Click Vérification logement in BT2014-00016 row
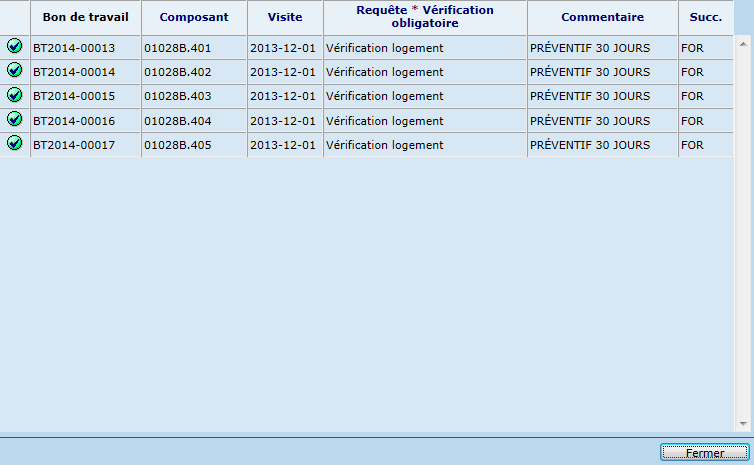Screen dimensions: 754x465 385,121
